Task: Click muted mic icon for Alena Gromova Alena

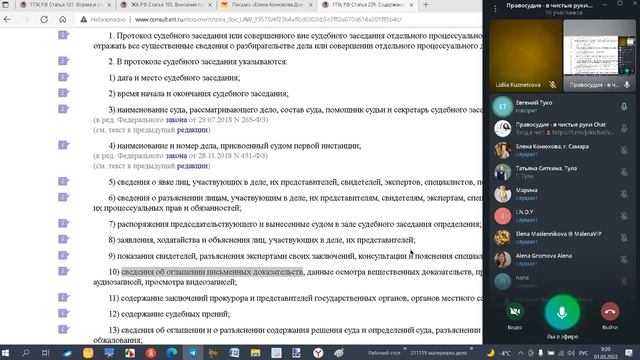Action: [624, 260]
